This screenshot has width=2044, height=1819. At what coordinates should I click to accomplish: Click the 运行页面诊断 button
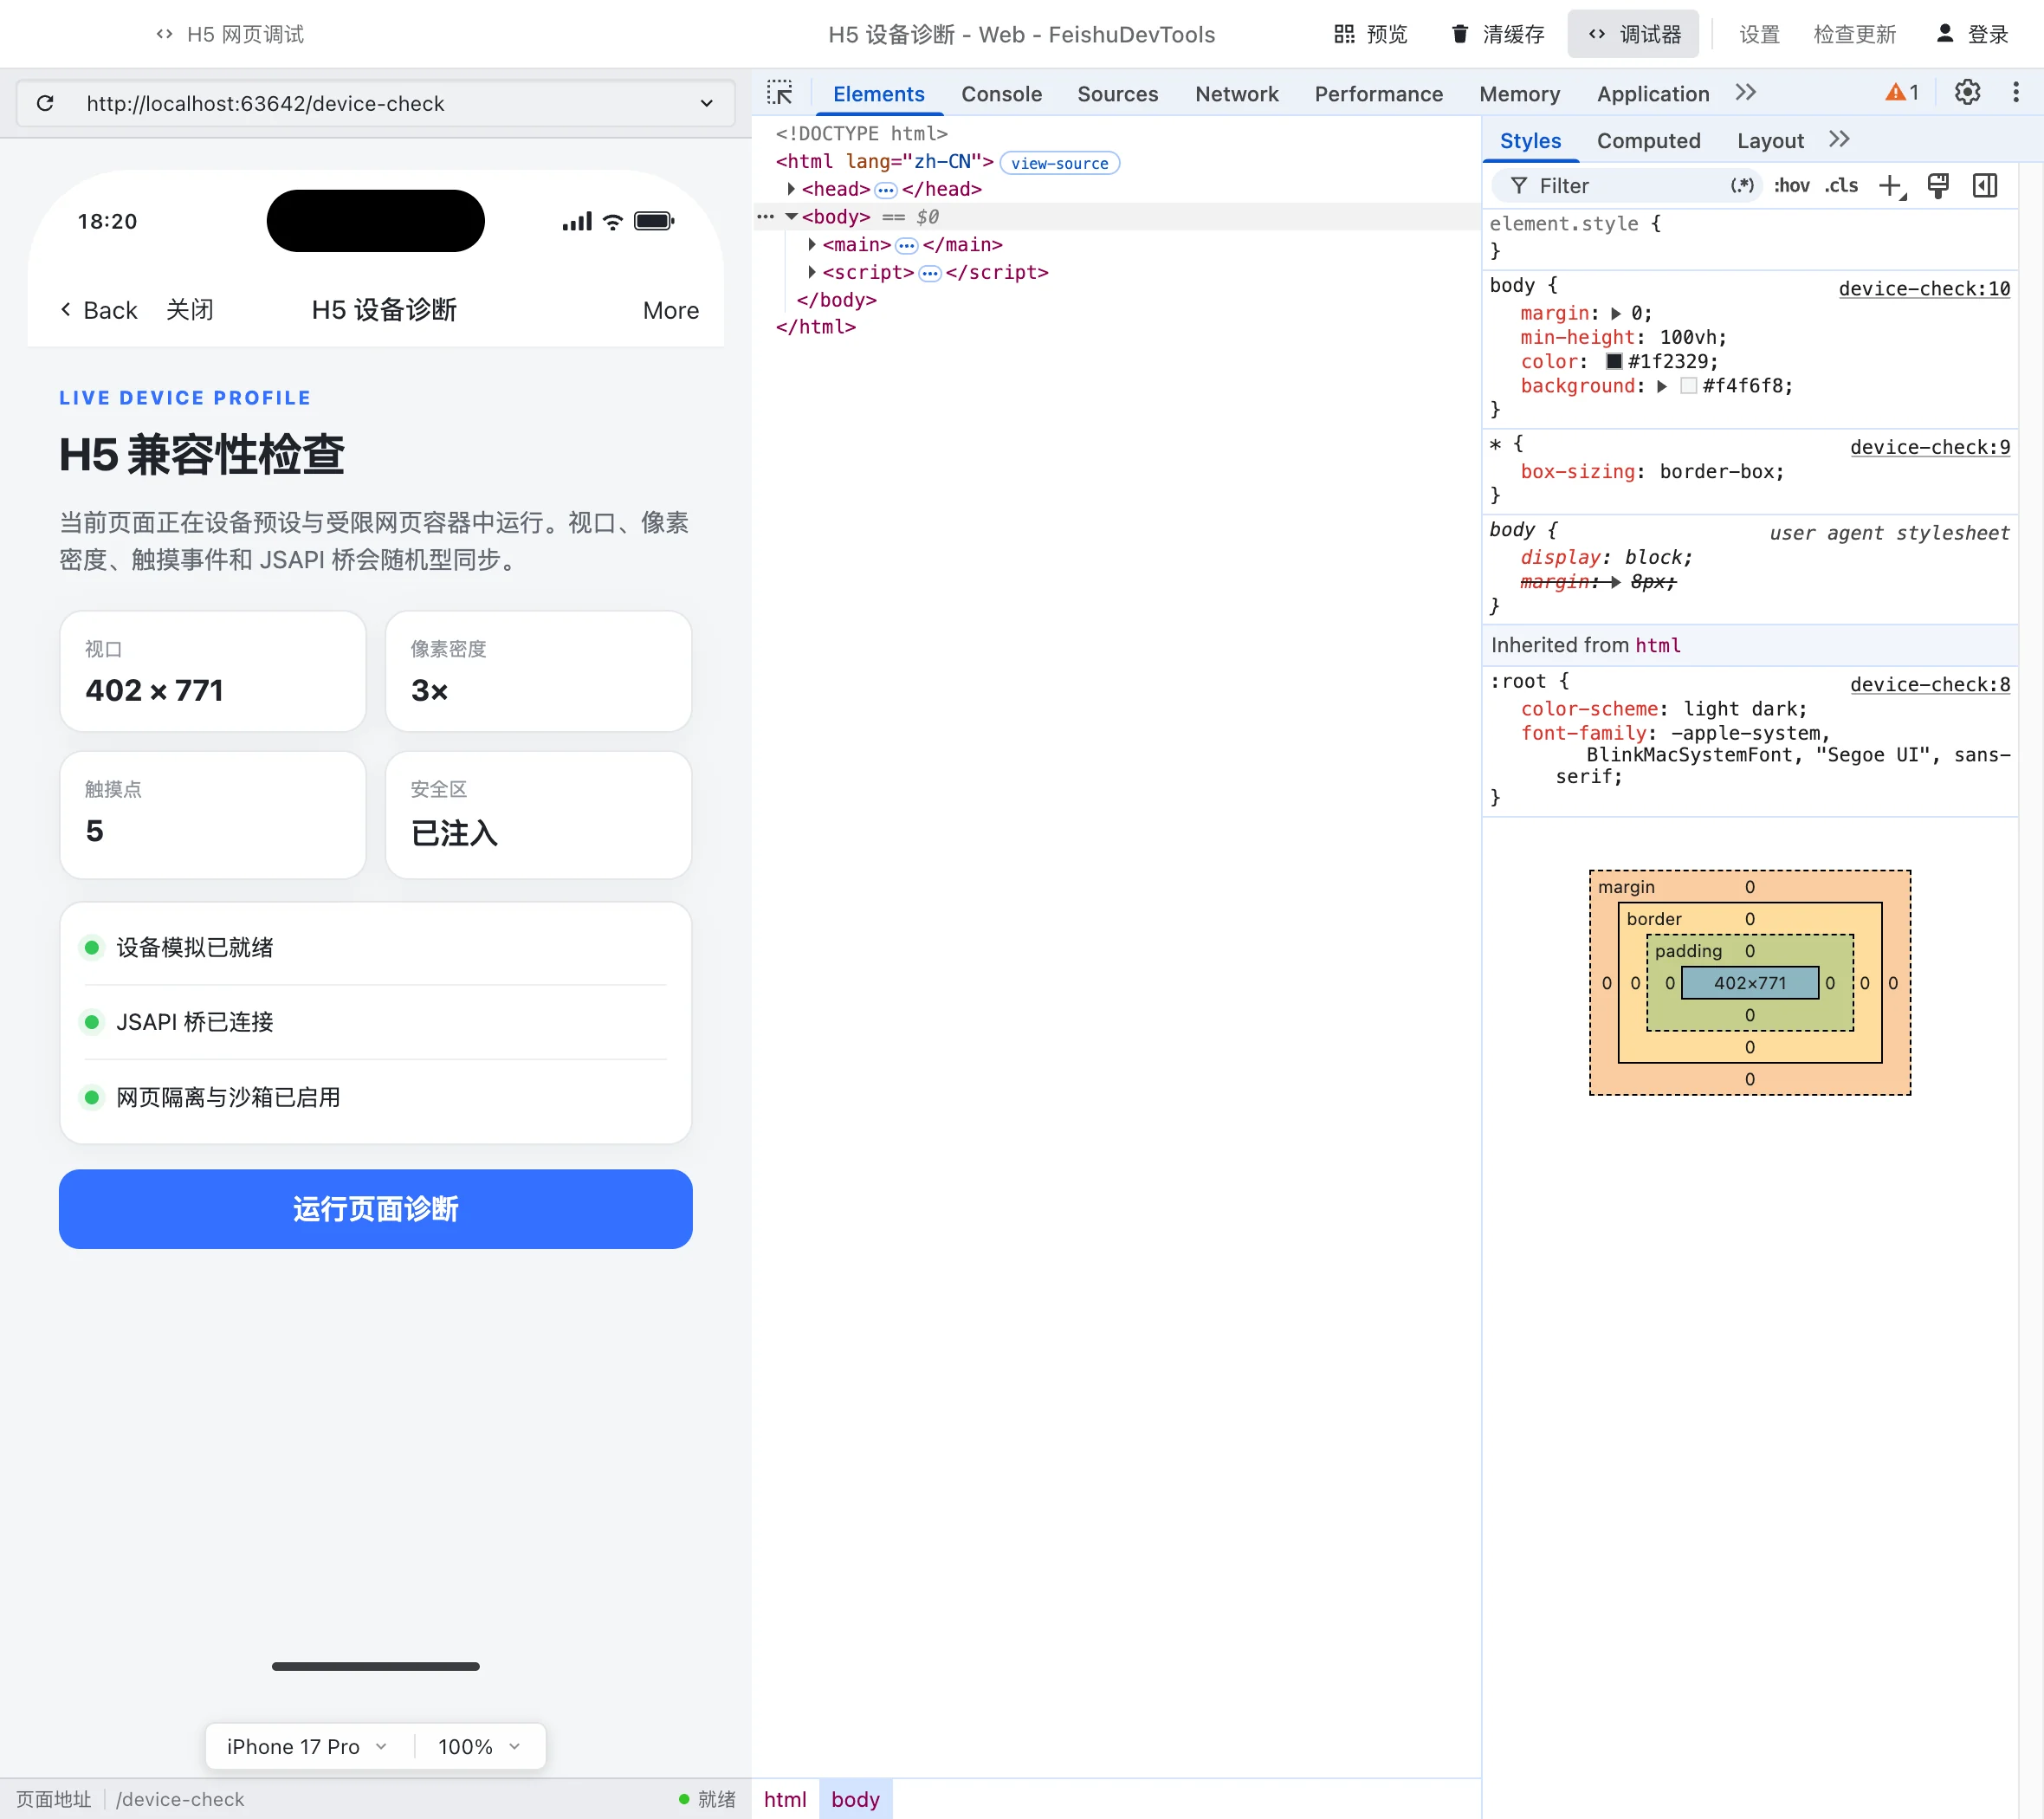[376, 1209]
